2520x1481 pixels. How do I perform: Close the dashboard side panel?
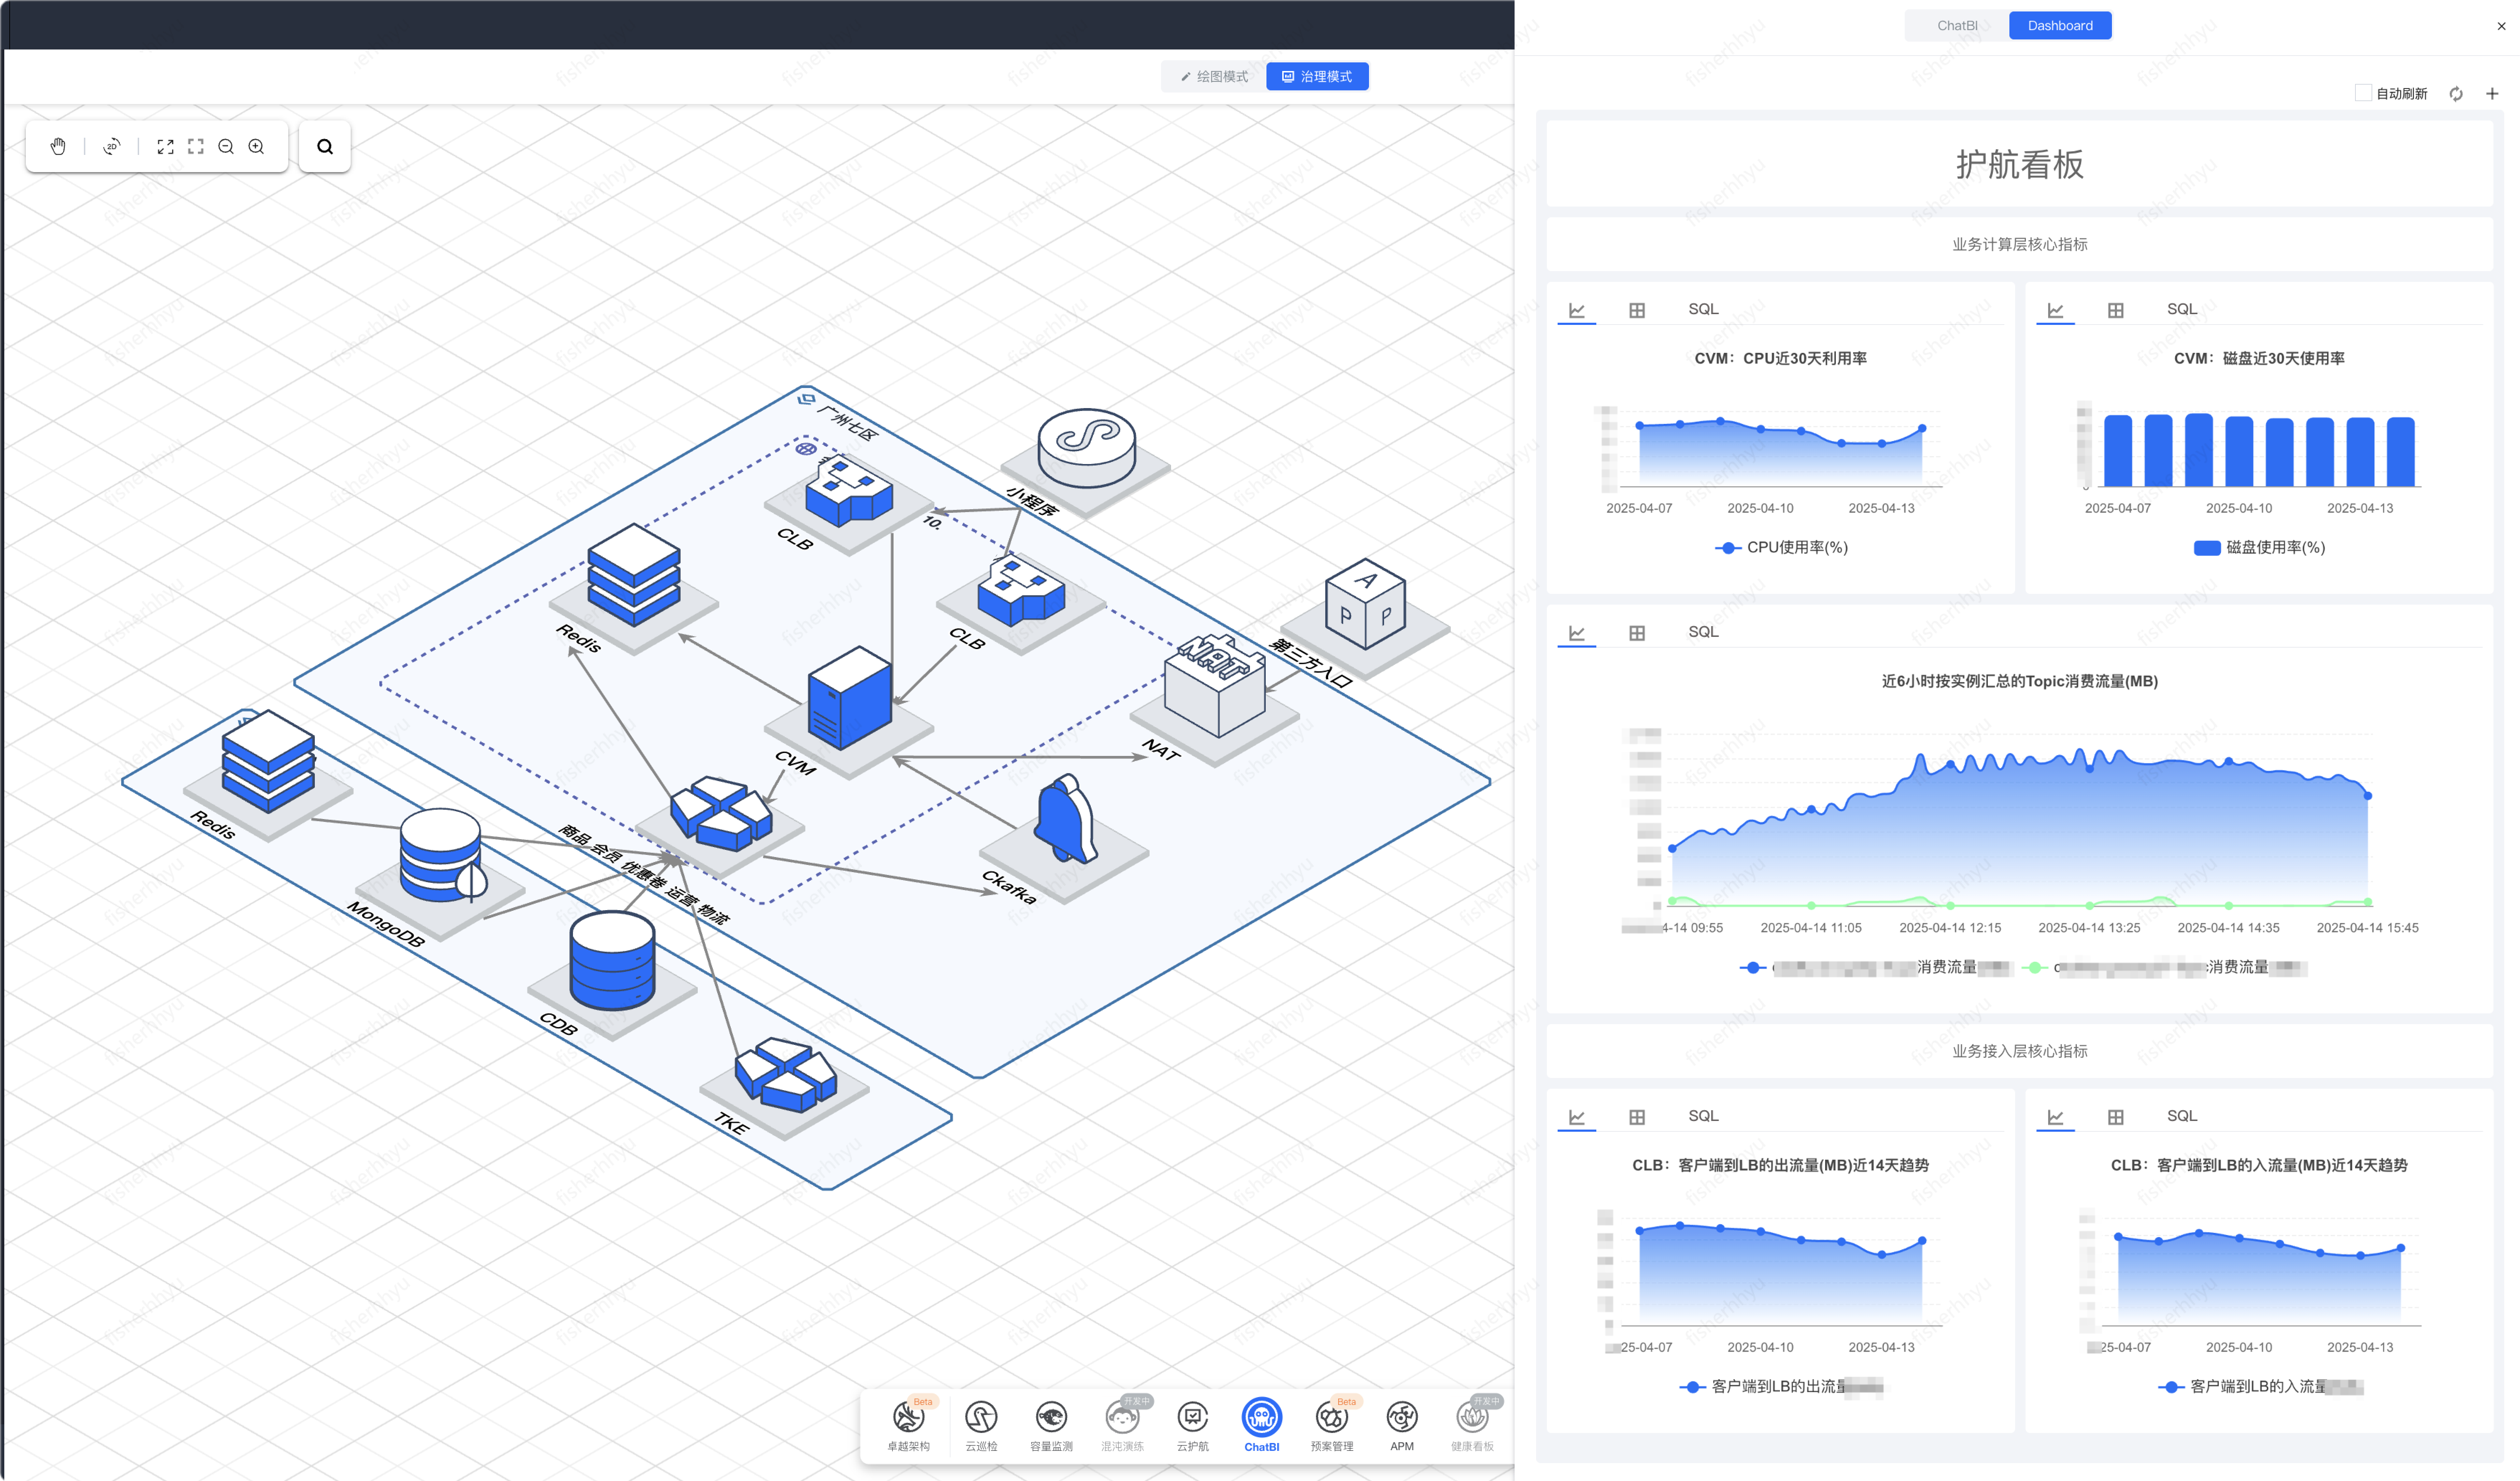[2501, 27]
